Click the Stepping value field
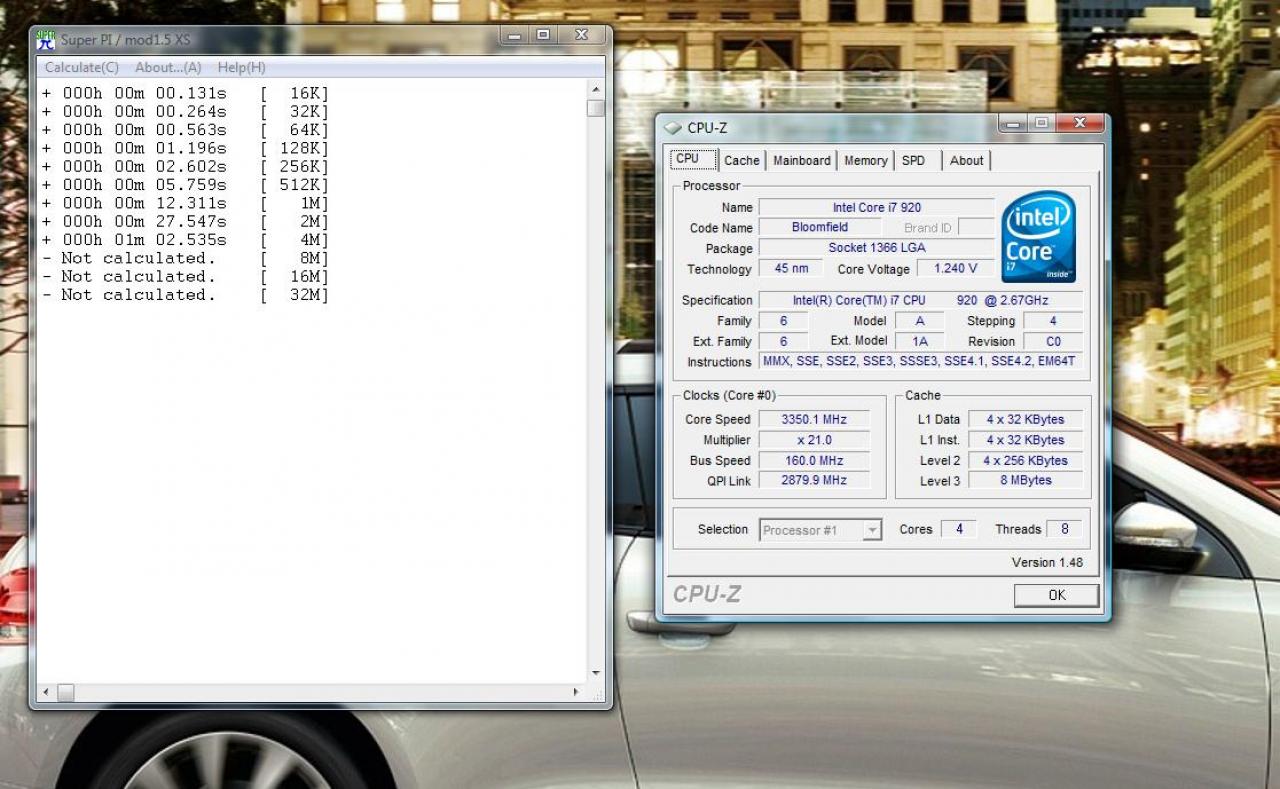 [x=1052, y=321]
